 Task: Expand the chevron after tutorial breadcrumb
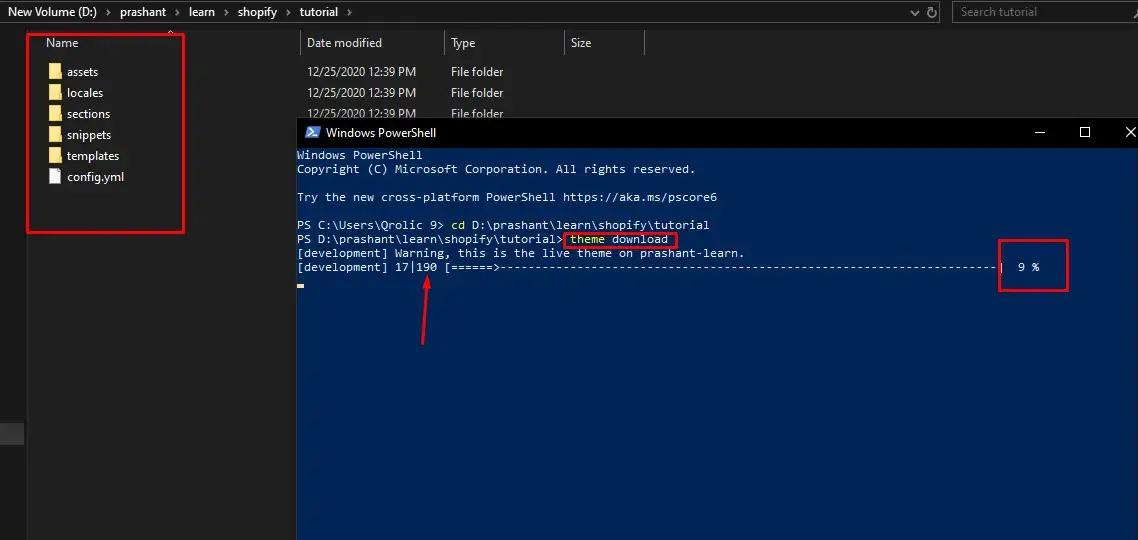348,12
